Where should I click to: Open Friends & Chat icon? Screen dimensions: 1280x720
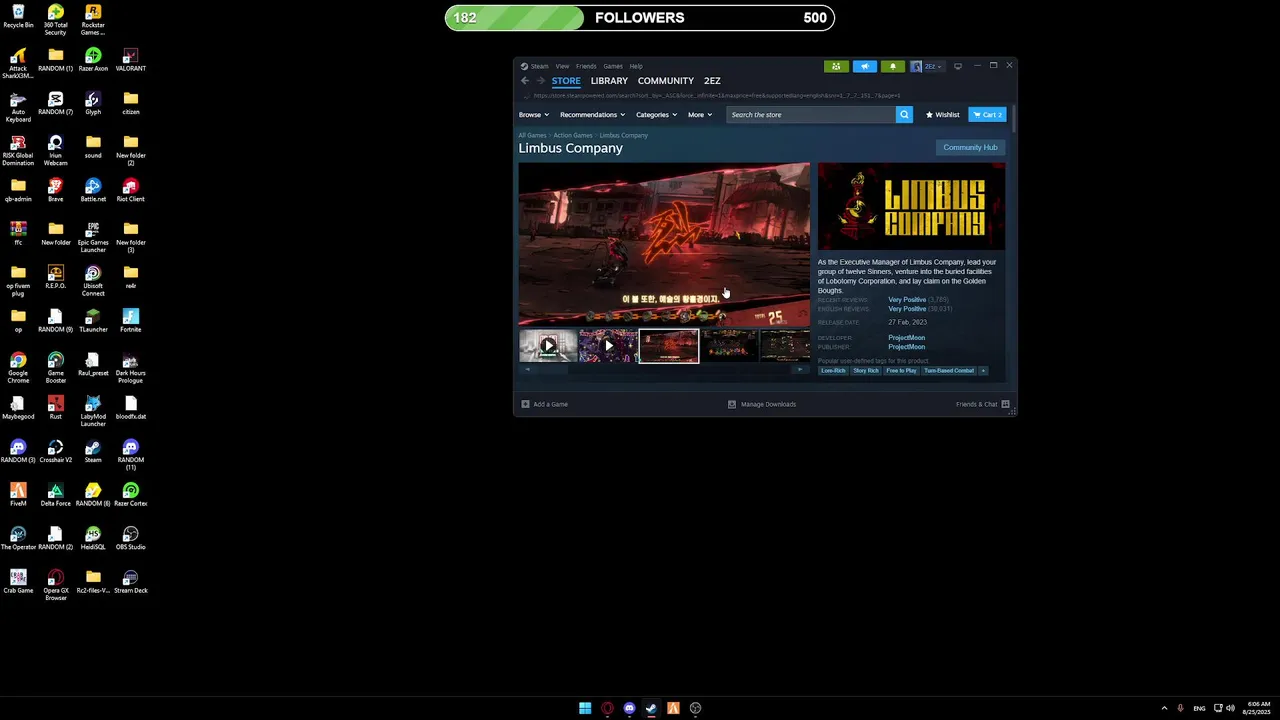tap(1005, 404)
